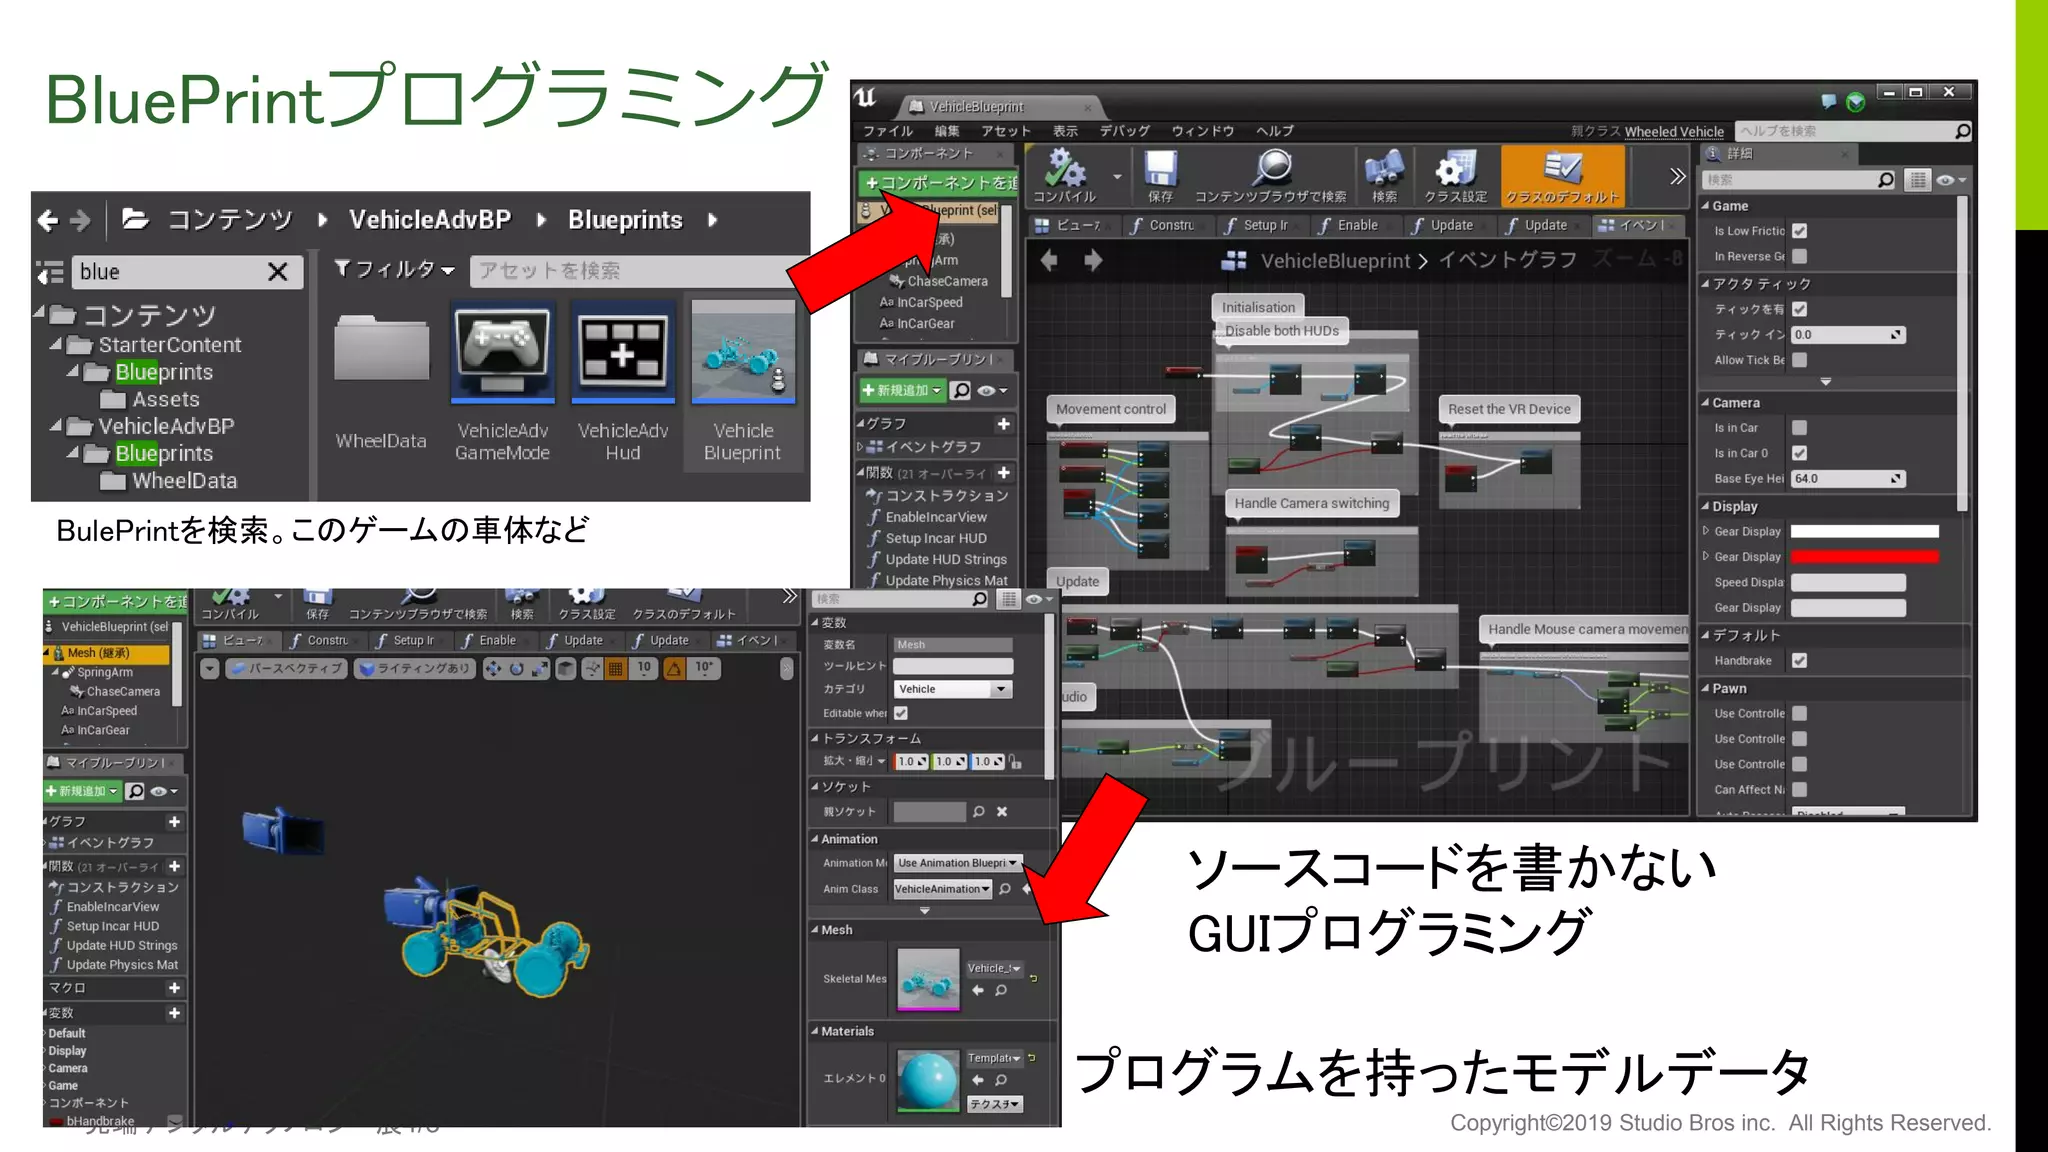Screen dimensions: 2048x1152
Task: Open Compile options dropdown arrow, upper-right editor
Action: tap(1117, 177)
